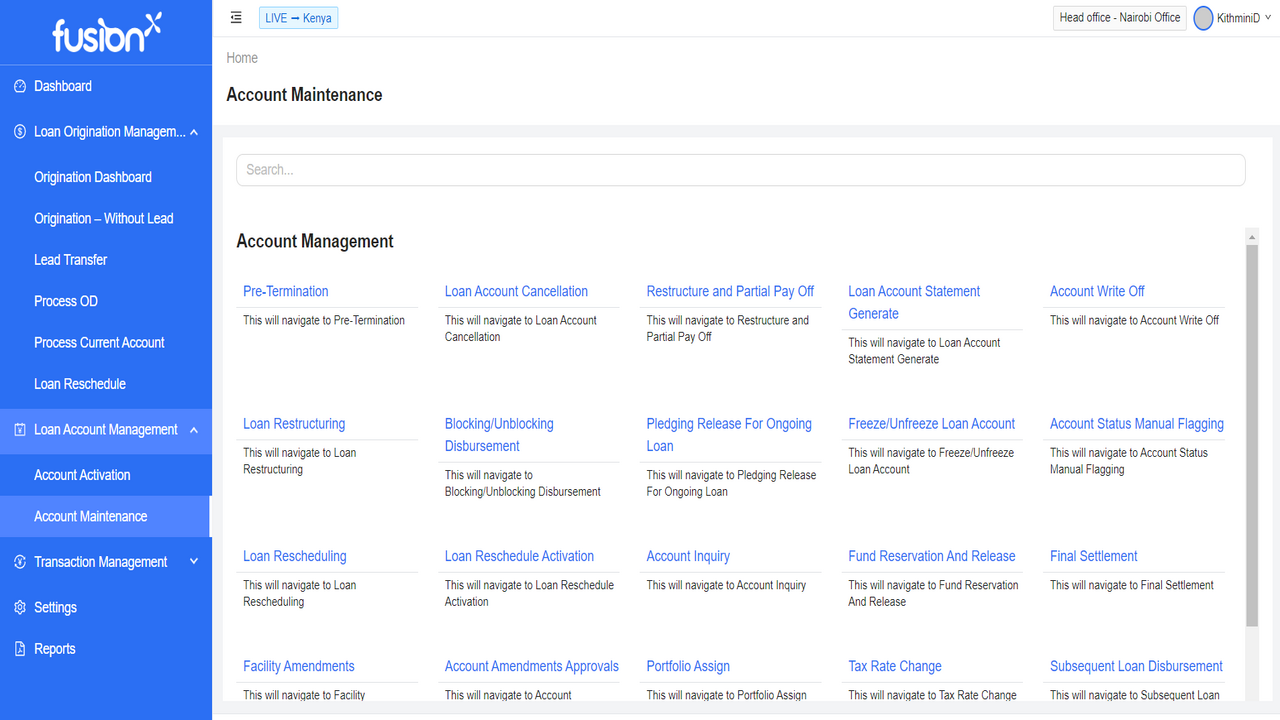Click the sidebar collapse hamburger icon

coord(235,17)
